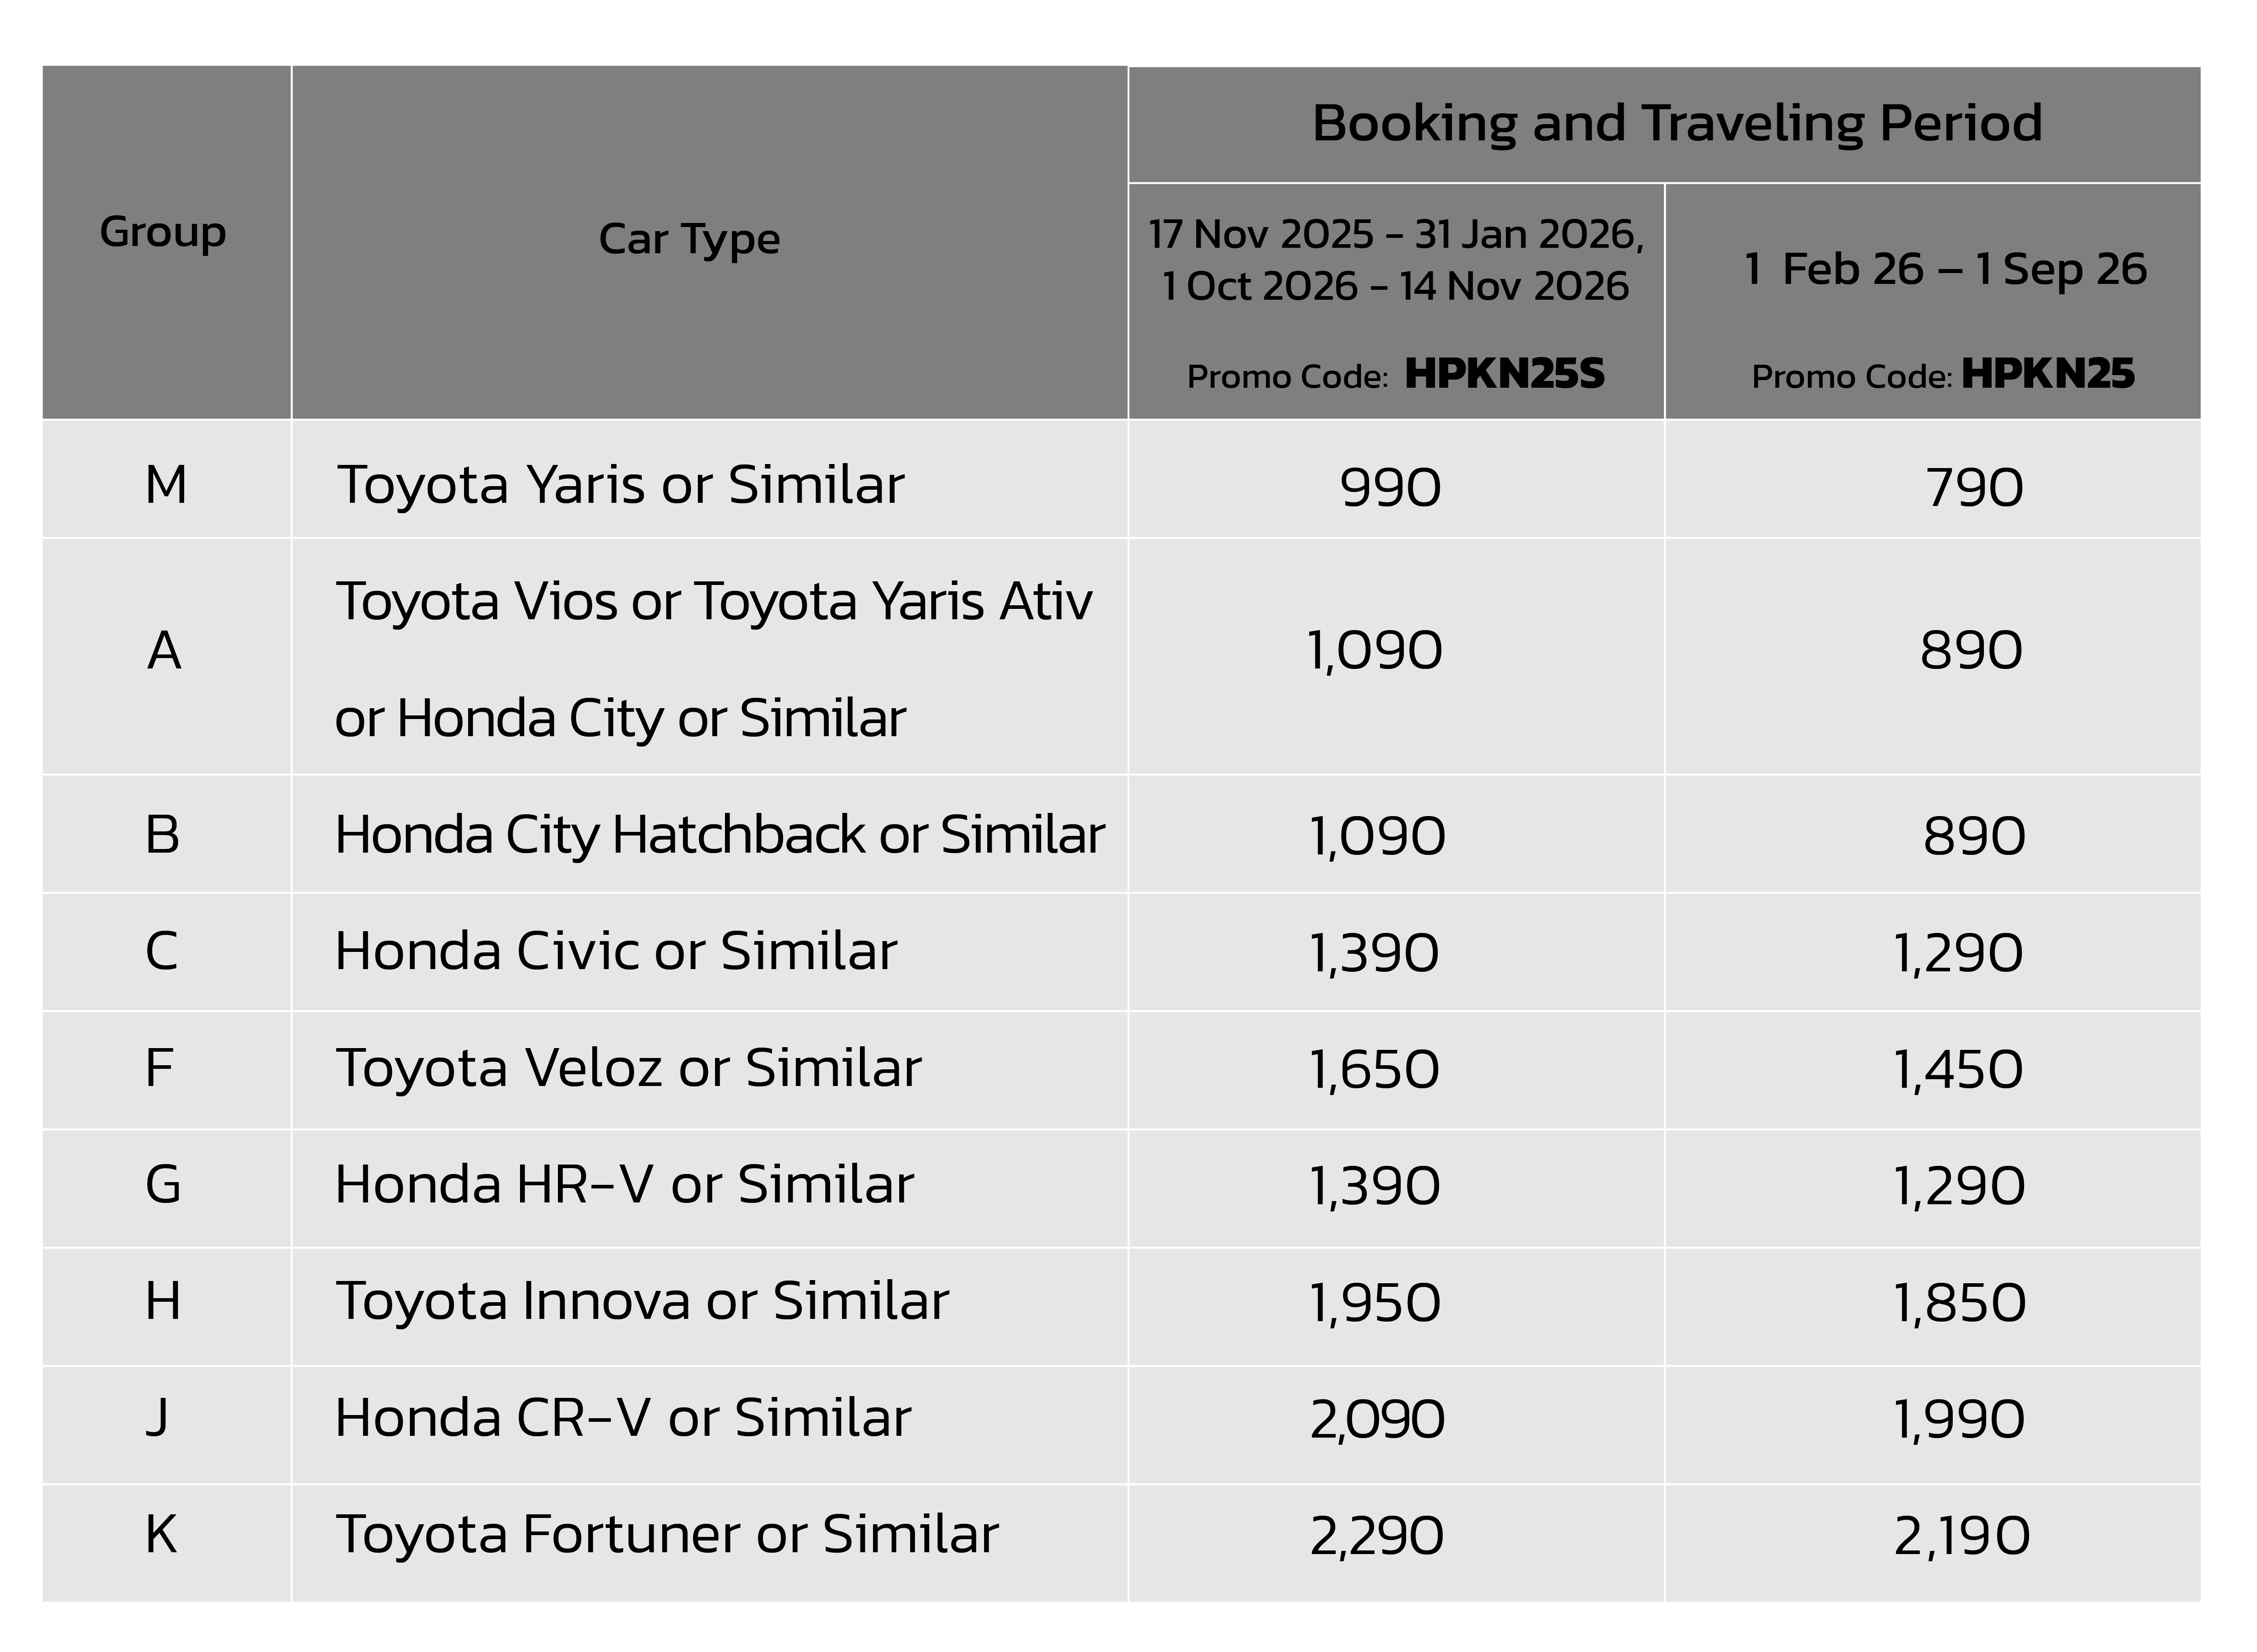Select the "Honda City Hatchback or Similar" cell

click(x=719, y=835)
